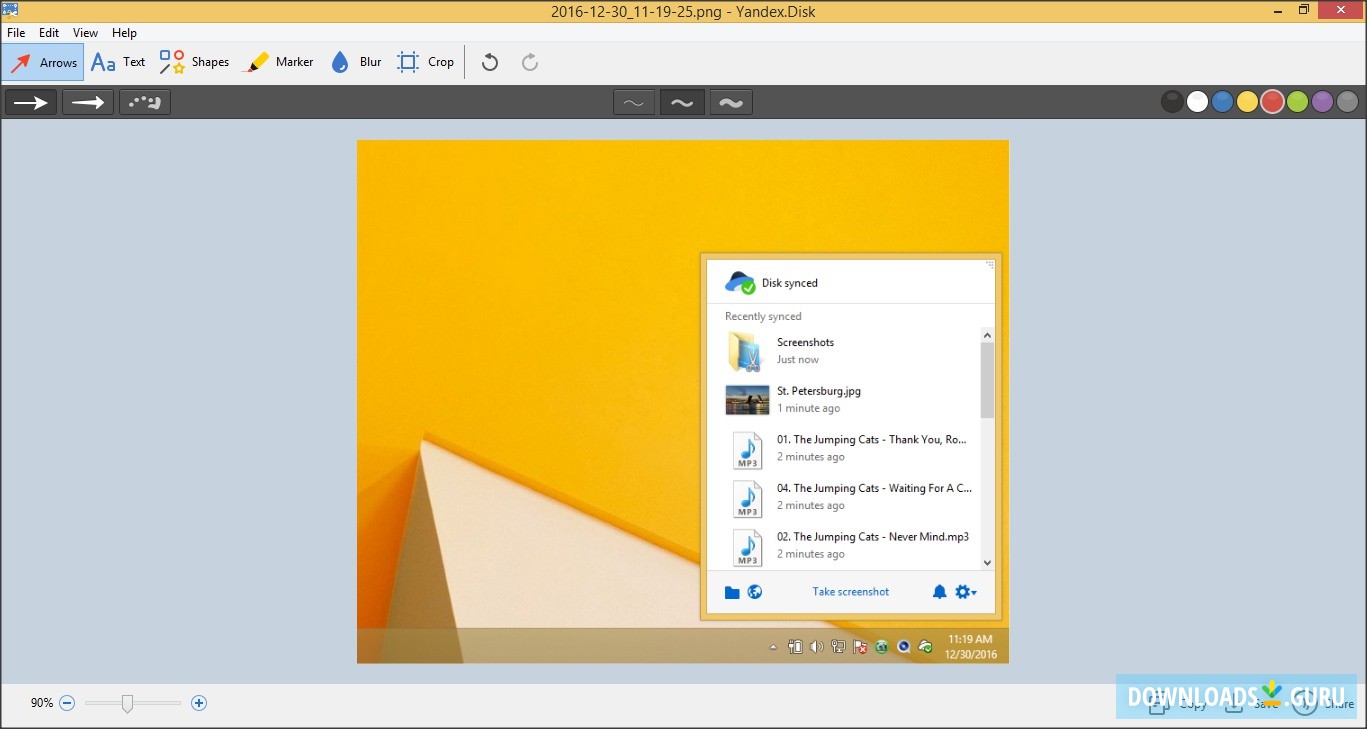Choose the thin line thickness
1367x729 pixels.
tap(633, 102)
